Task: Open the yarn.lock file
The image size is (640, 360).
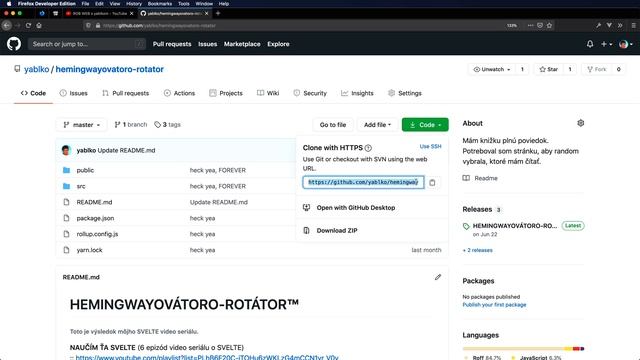Action: pos(89,250)
